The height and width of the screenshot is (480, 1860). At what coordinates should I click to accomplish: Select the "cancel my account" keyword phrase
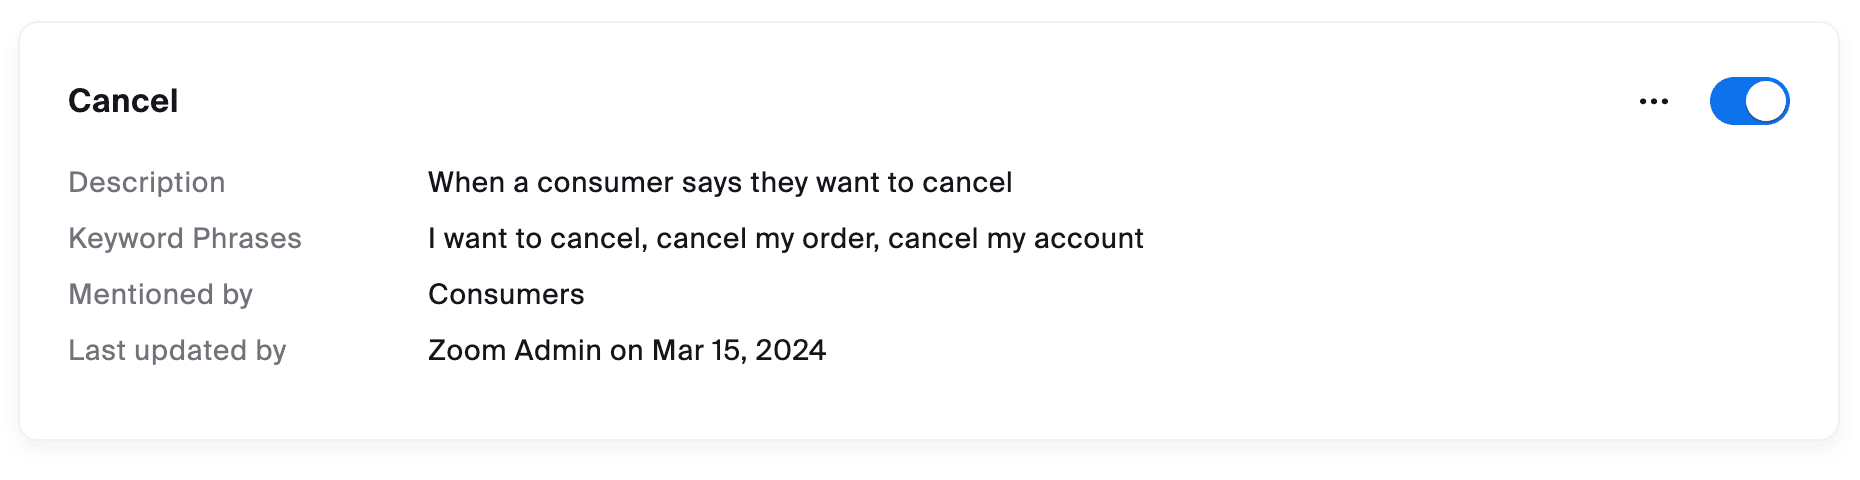1015,238
